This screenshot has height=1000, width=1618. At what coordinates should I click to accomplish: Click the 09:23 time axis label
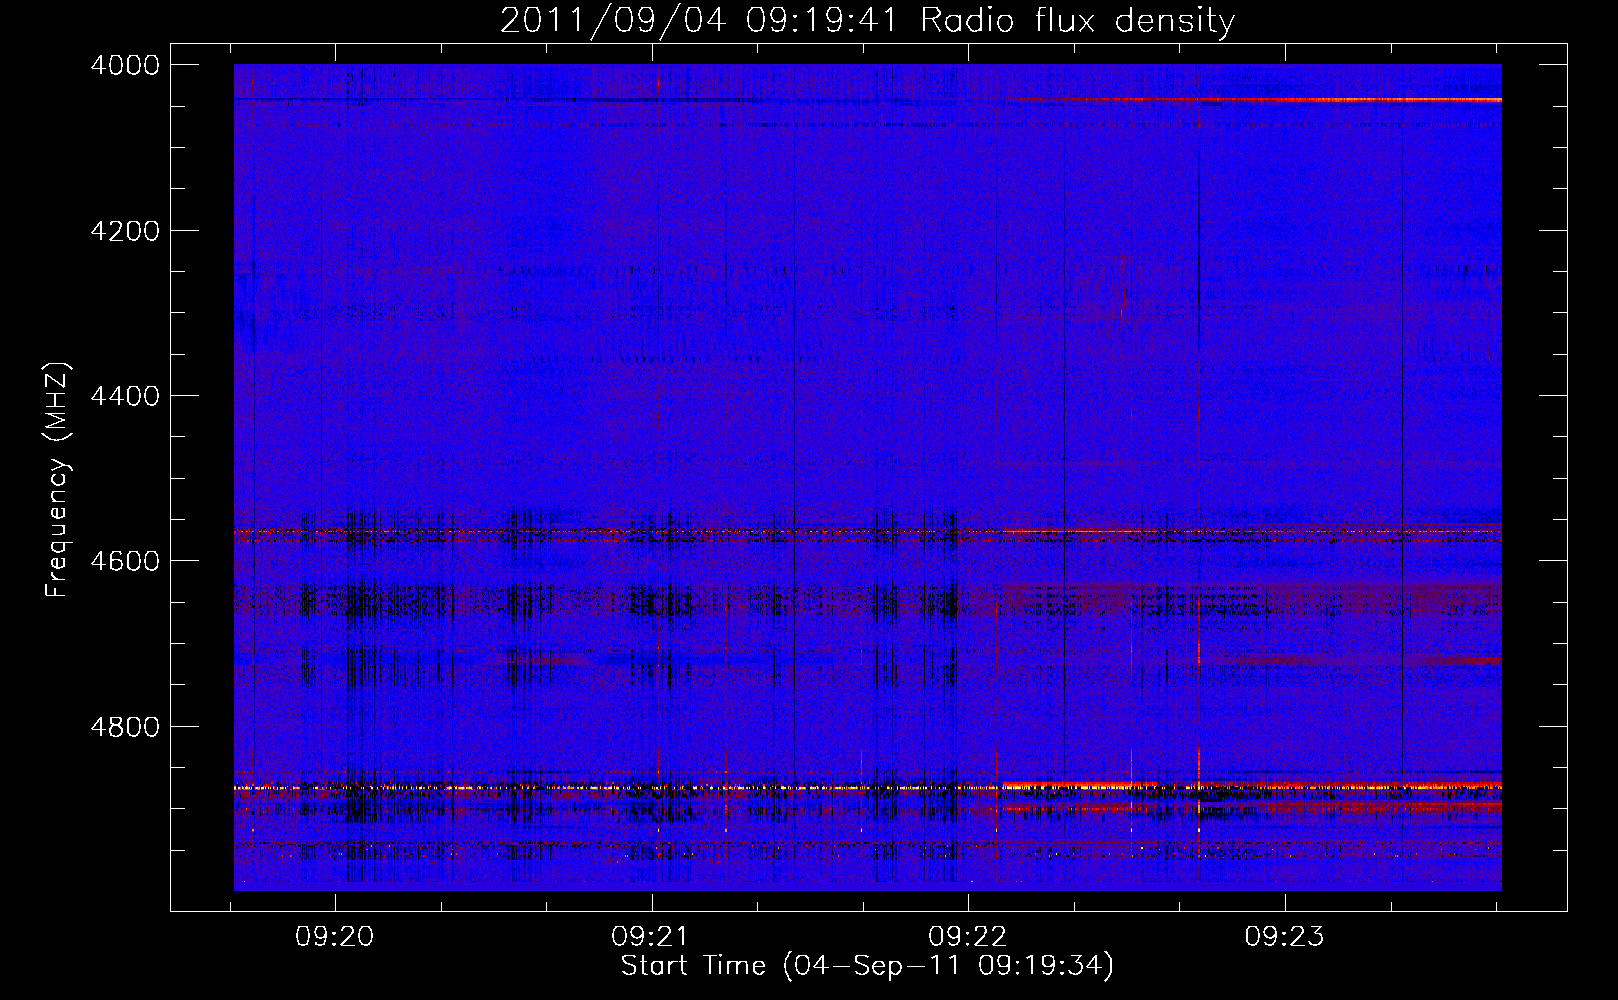[x=1284, y=936]
